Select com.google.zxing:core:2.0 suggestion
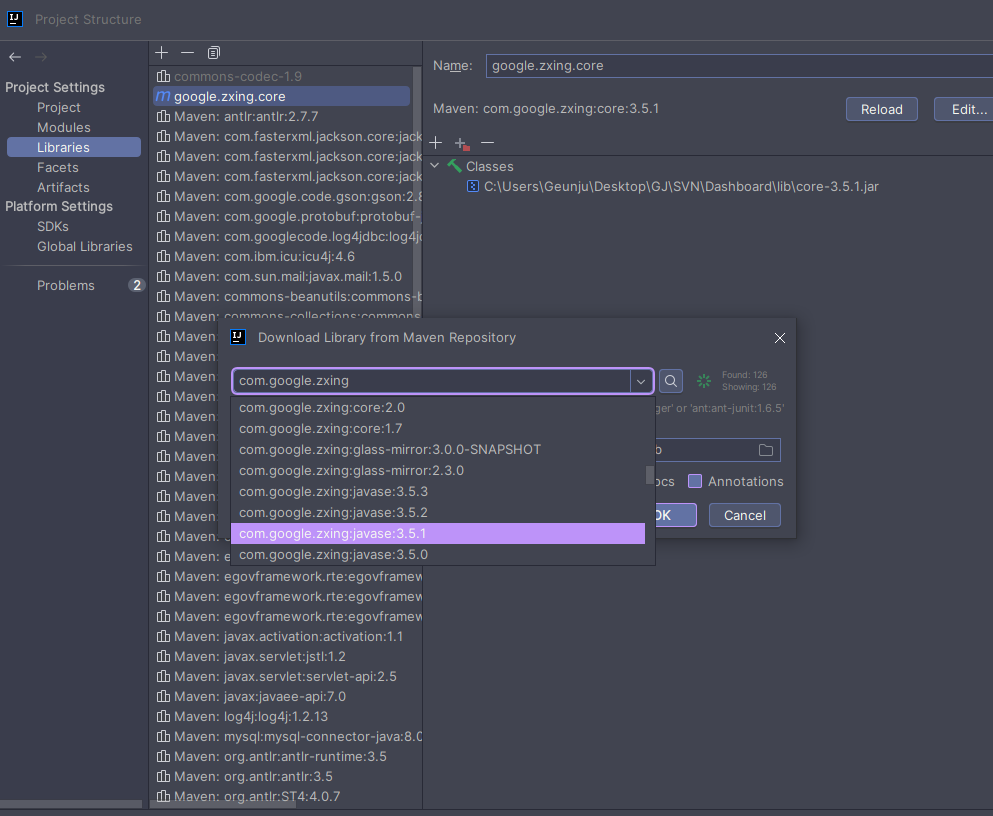The height and width of the screenshot is (816, 993). (x=438, y=408)
